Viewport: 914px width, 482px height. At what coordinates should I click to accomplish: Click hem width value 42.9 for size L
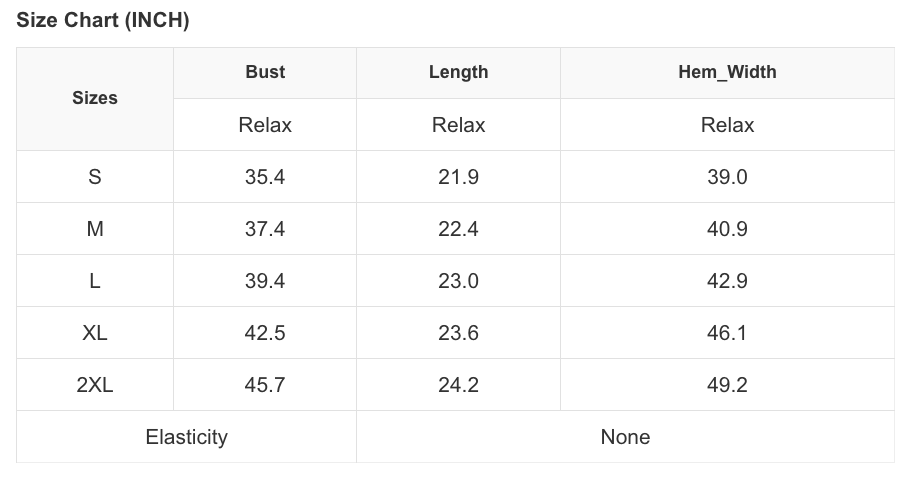(x=727, y=281)
